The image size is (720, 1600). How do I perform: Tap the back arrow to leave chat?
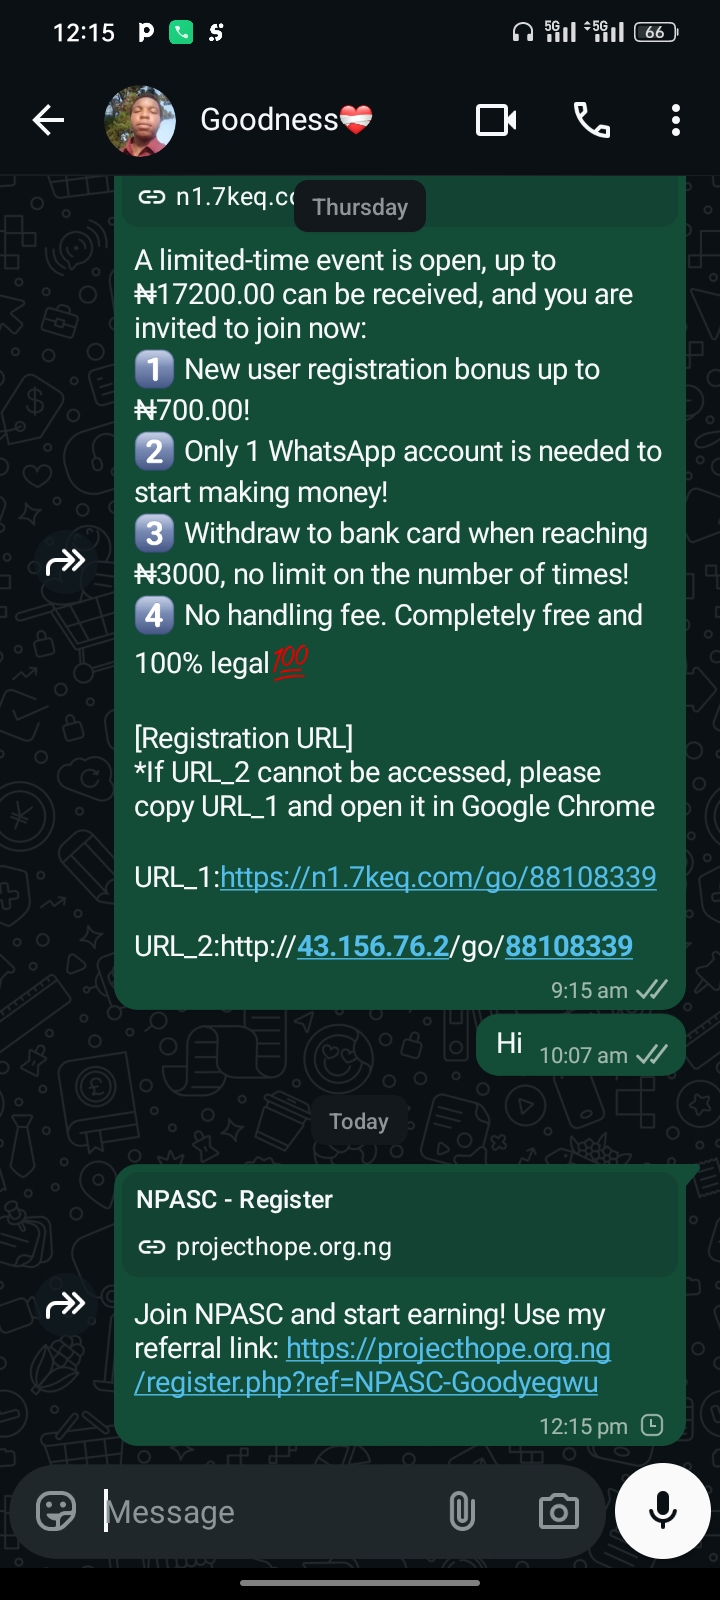click(48, 121)
